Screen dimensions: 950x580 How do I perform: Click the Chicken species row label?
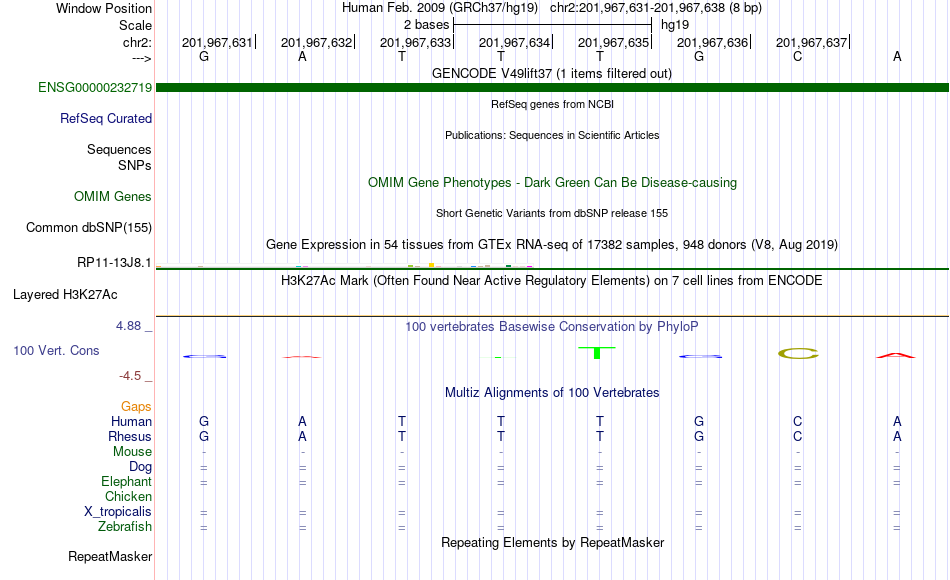(128, 496)
